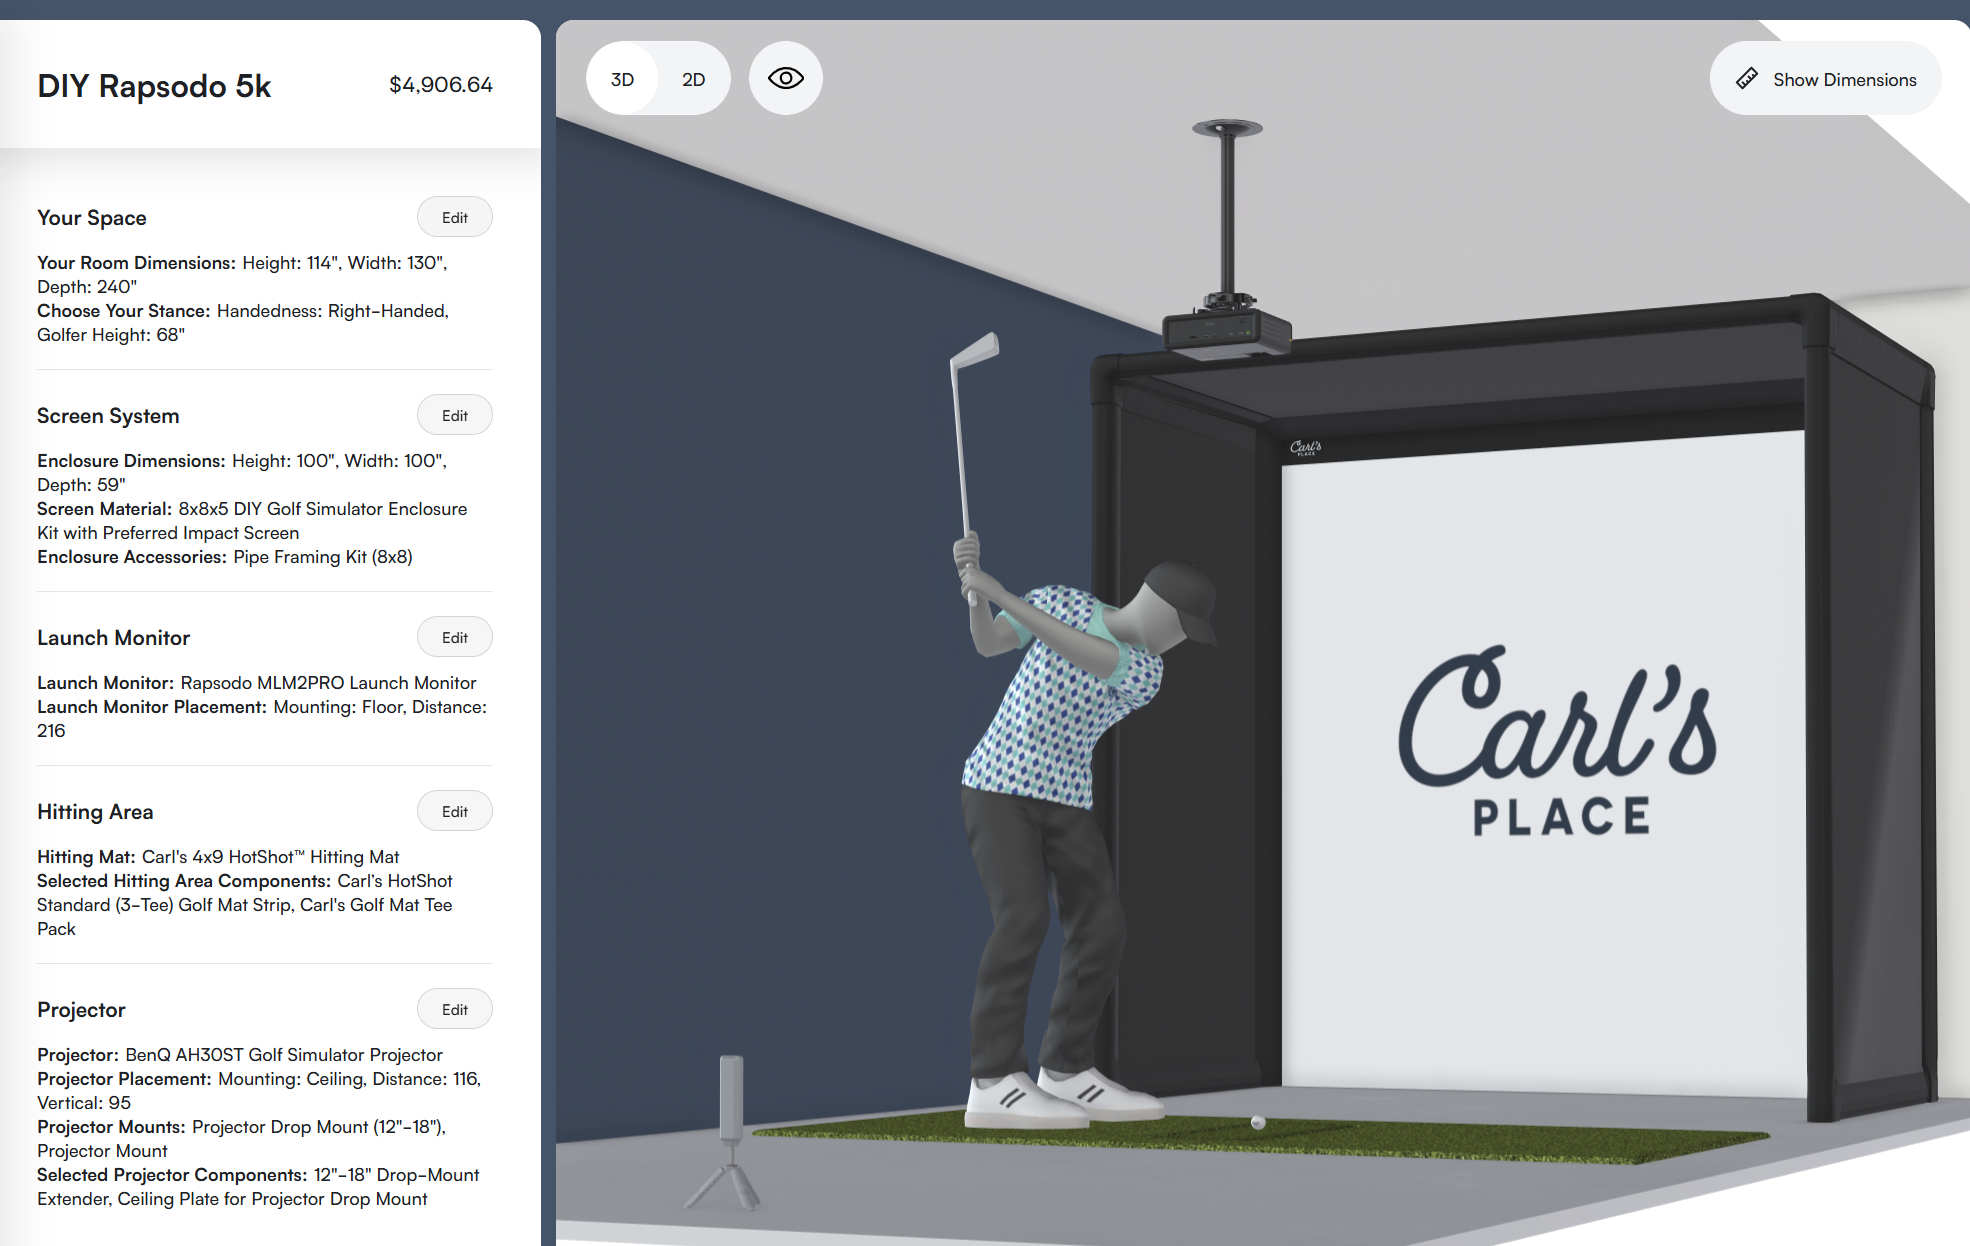1970x1246 pixels.
Task: Edit the Hitting Area section
Action: [x=454, y=811]
